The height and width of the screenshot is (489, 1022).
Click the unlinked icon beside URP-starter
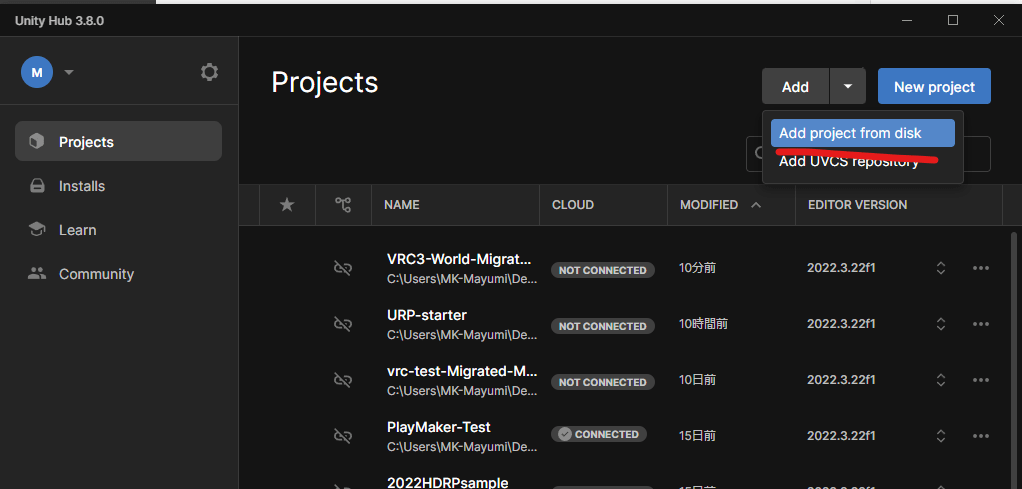click(343, 324)
